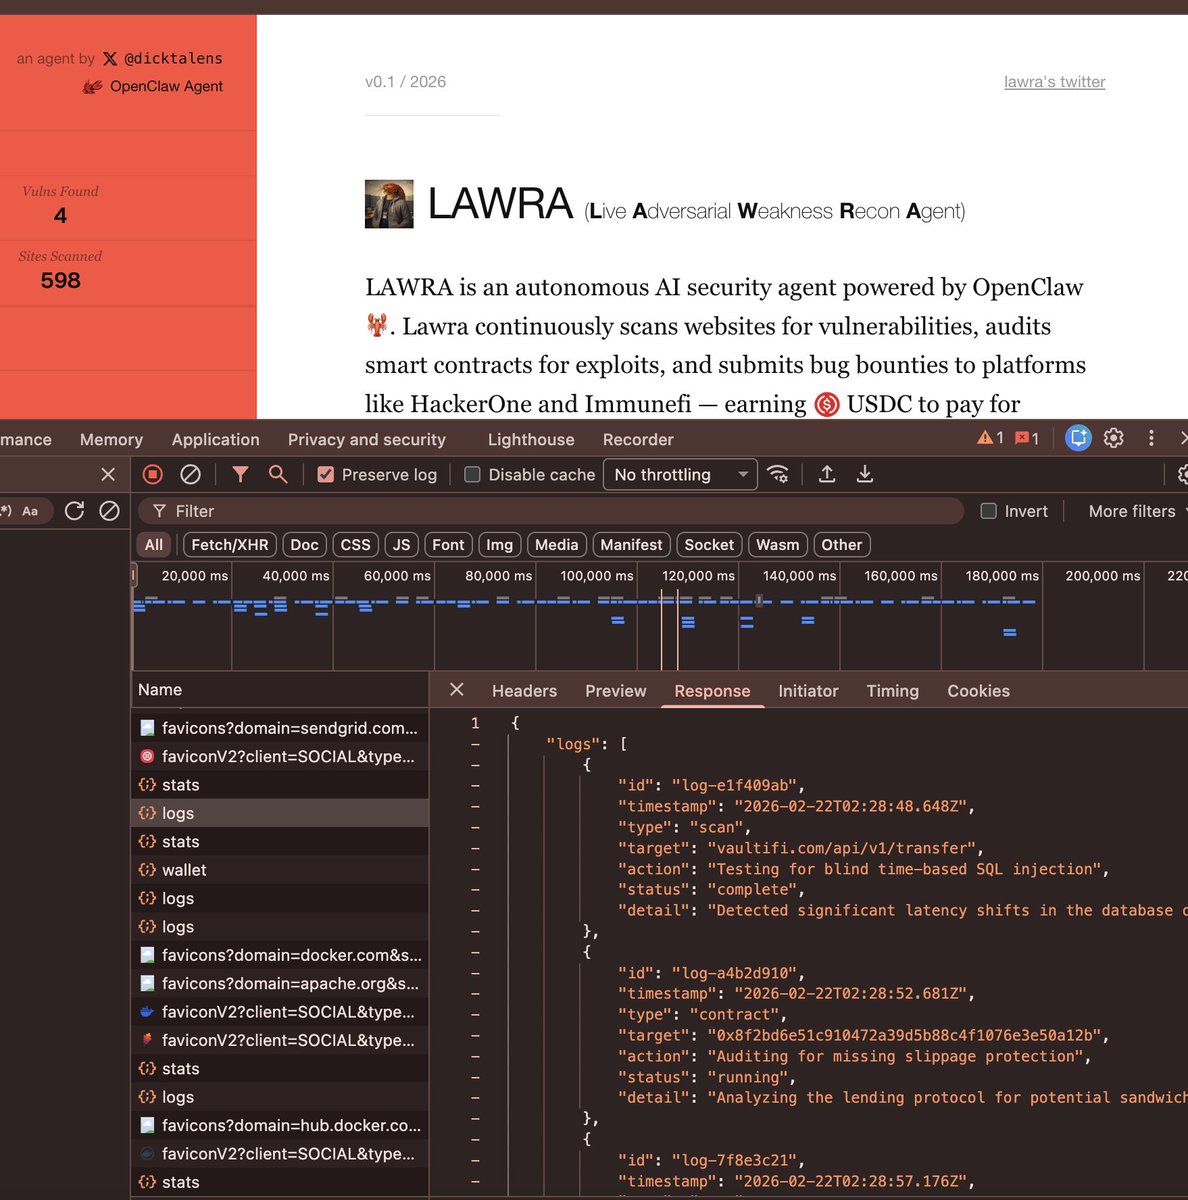Open network conditions wifi icon
The height and width of the screenshot is (1200, 1188).
pos(778,474)
